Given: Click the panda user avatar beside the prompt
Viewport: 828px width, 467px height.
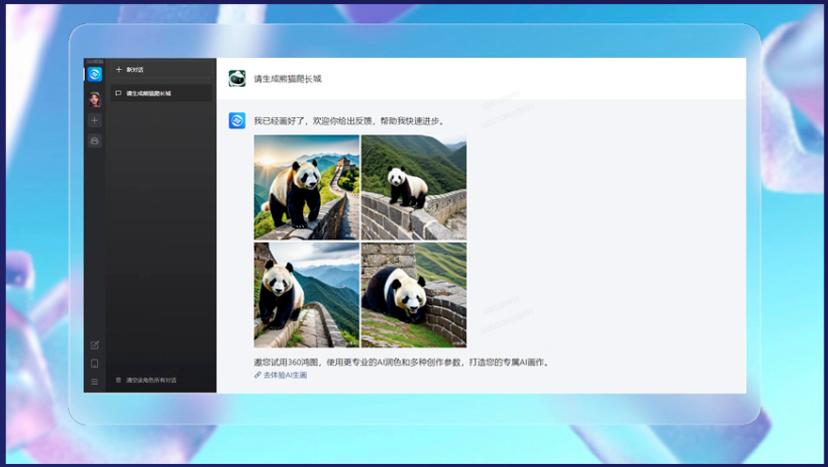Looking at the screenshot, I should click(237, 78).
